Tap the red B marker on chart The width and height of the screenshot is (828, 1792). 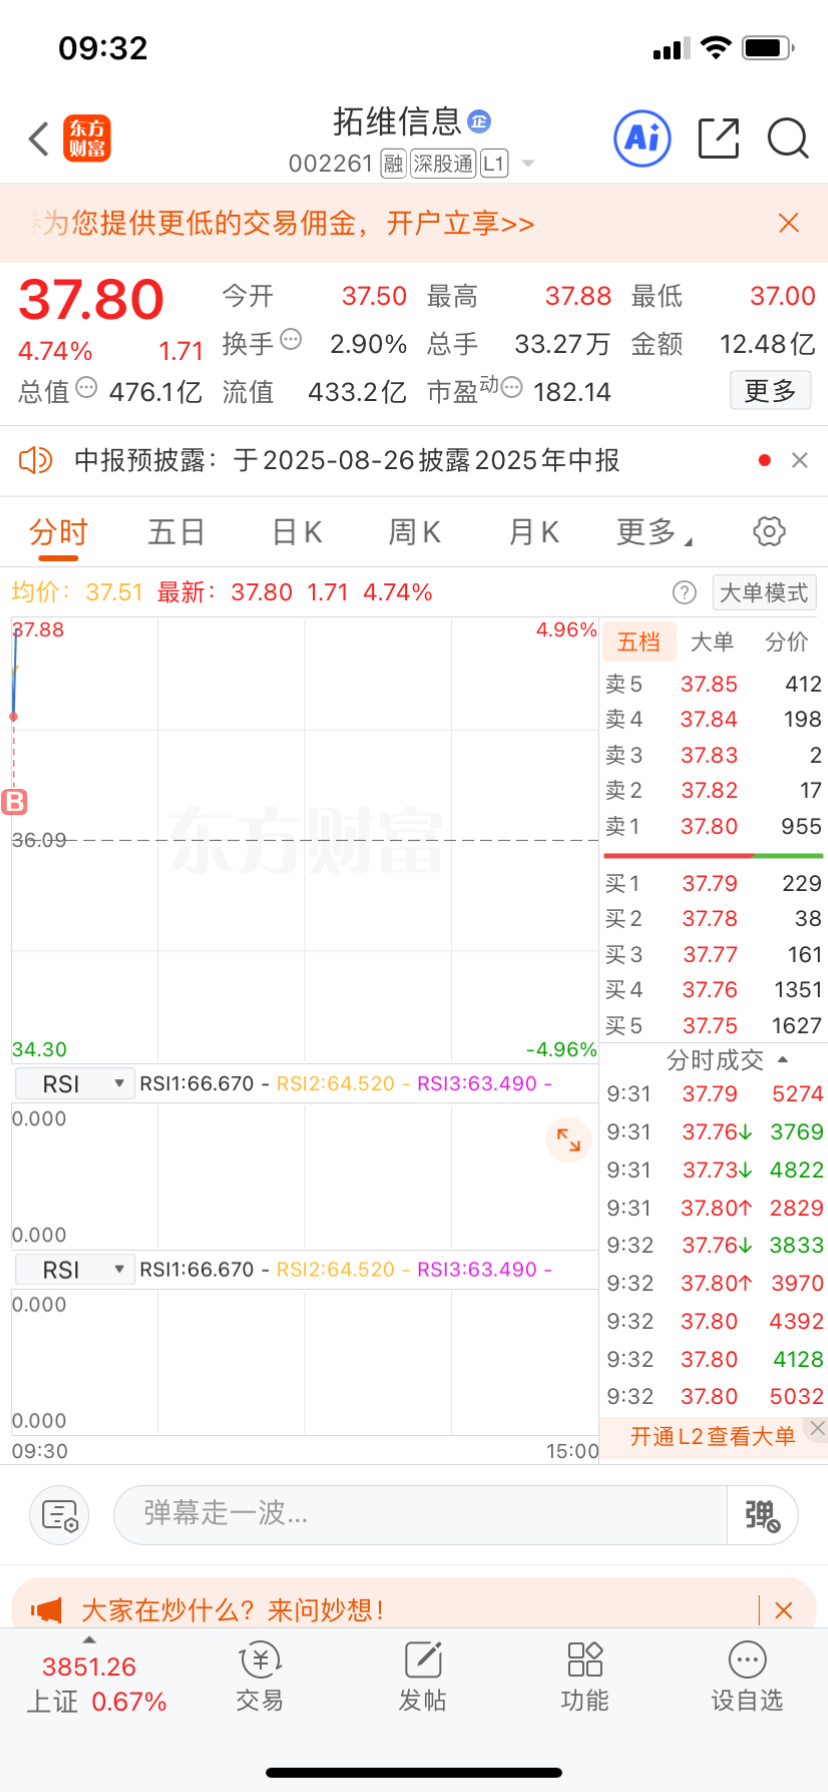click(14, 802)
